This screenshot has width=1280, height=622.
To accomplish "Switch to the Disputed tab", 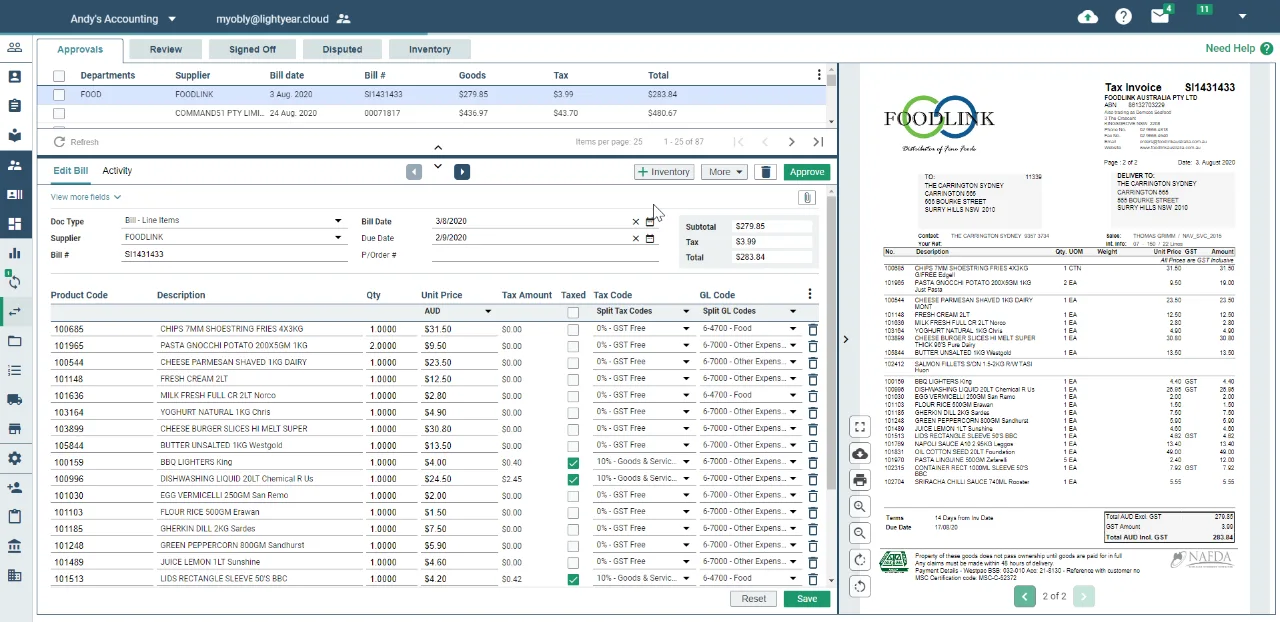I will (343, 49).
